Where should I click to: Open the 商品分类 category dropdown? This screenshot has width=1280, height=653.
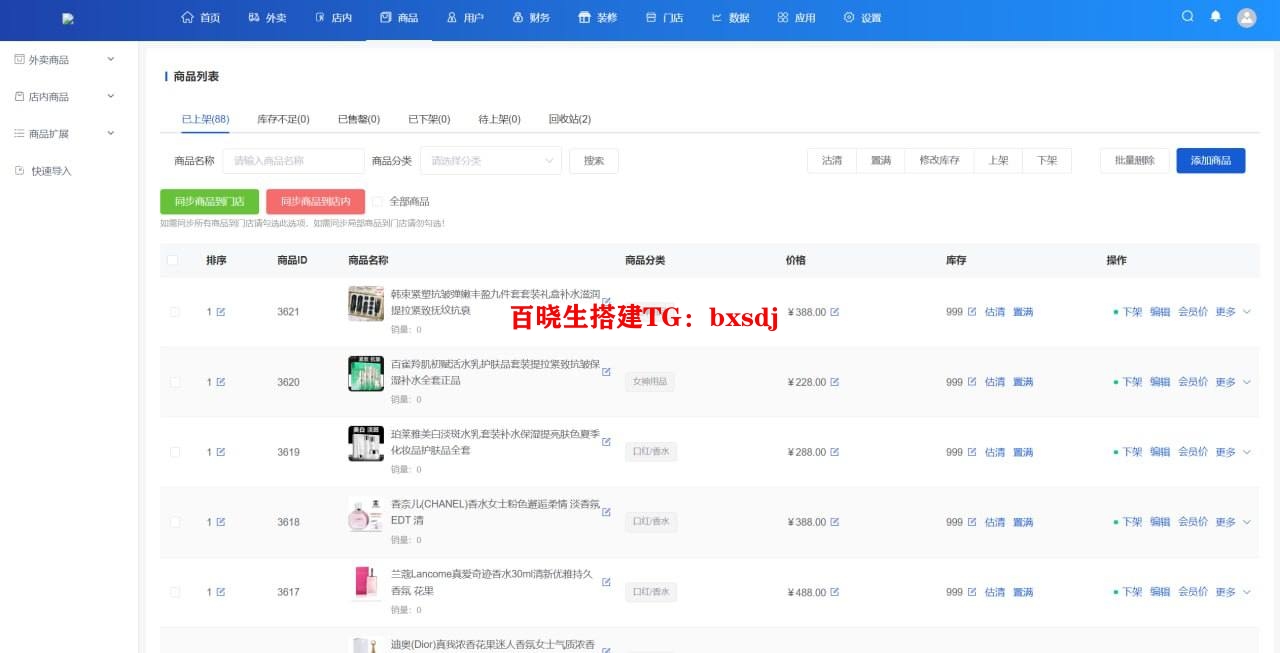tap(490, 161)
